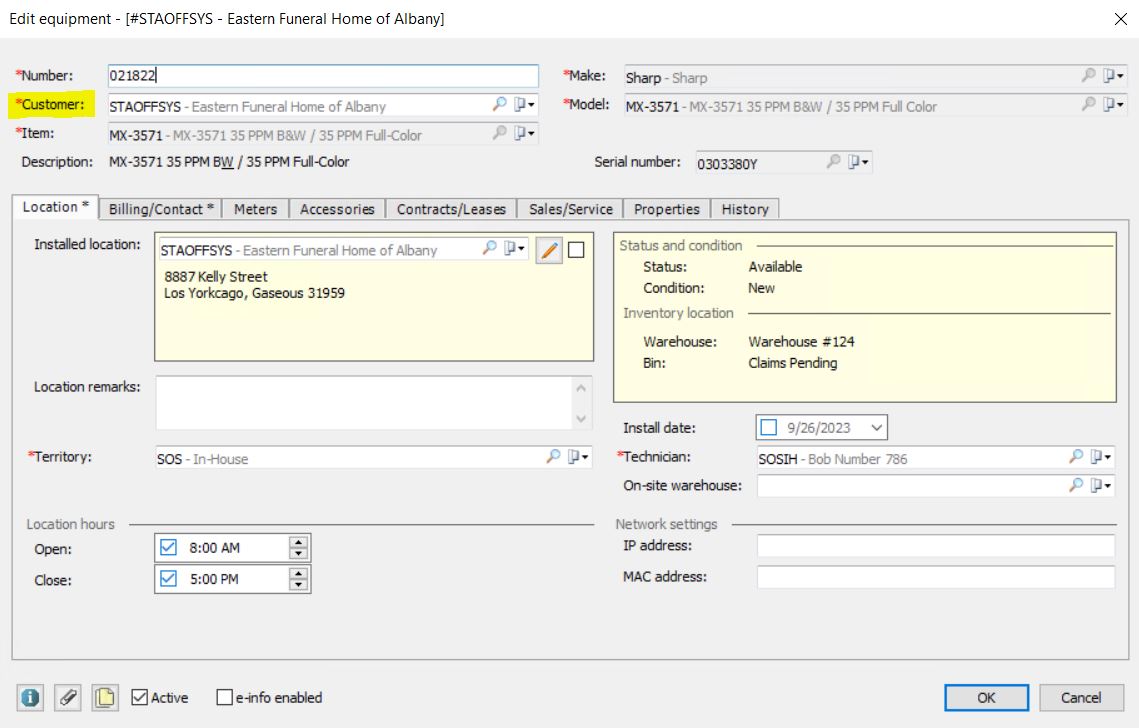The image size is (1139, 728).
Task: Open the Properties tab
Action: 667,209
